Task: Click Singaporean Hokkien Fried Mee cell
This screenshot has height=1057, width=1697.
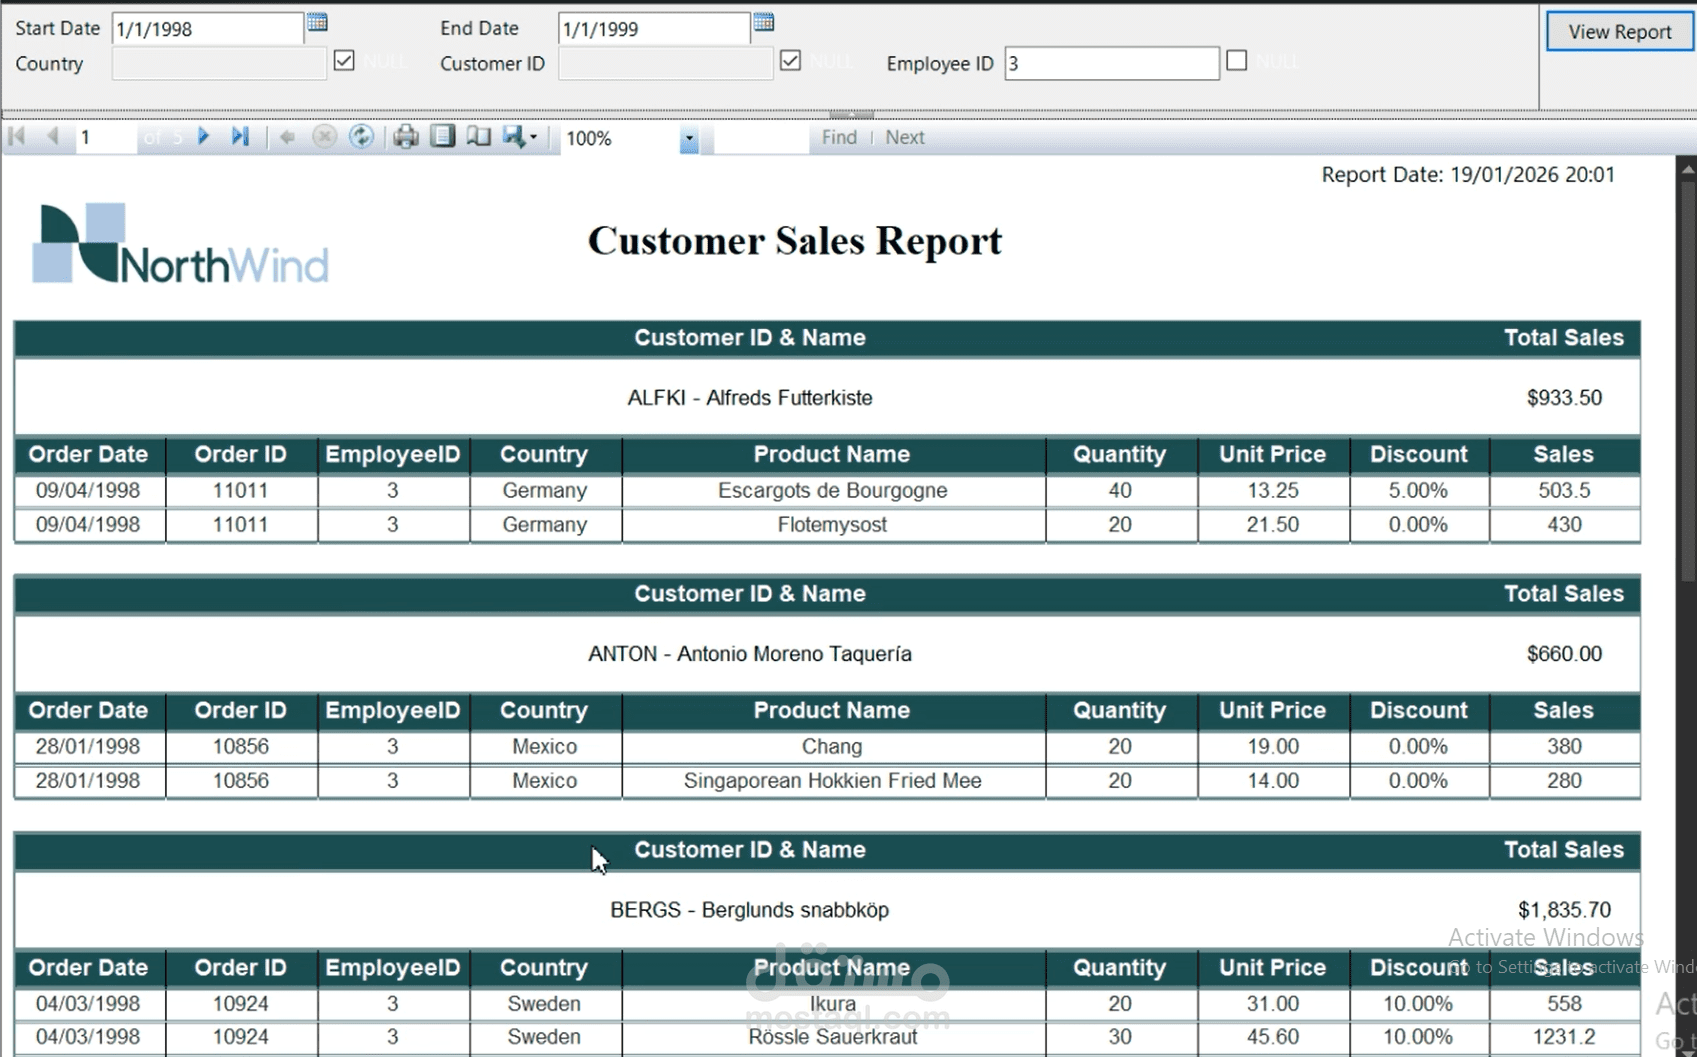Action: [833, 781]
